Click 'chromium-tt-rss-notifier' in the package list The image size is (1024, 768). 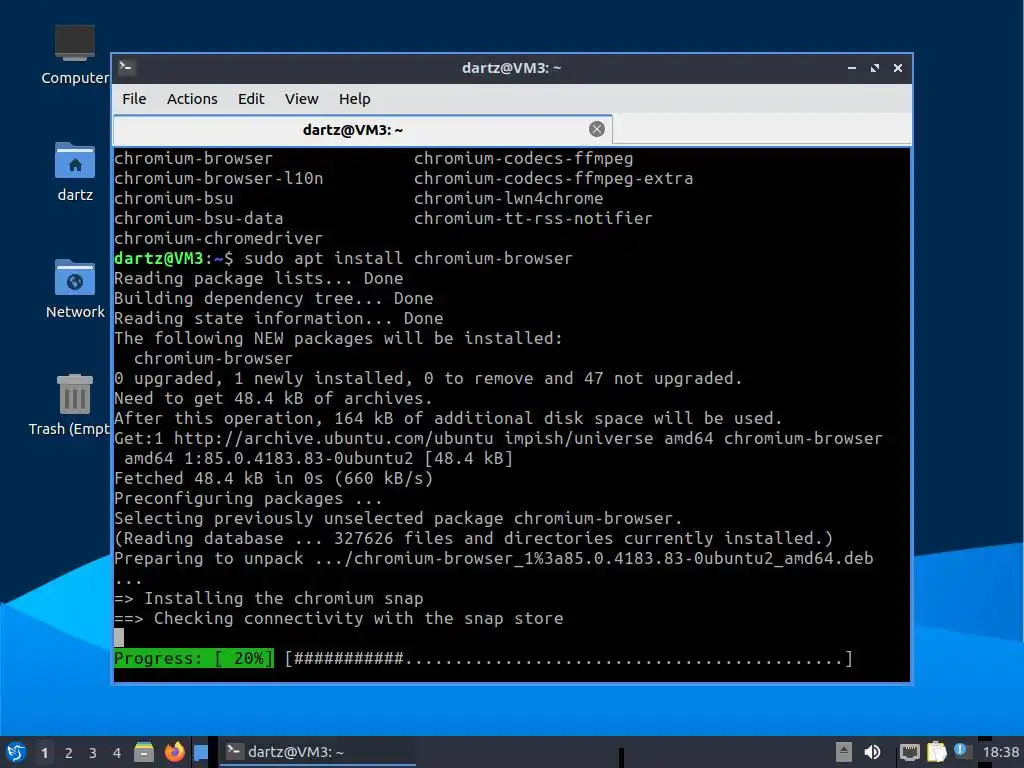[533, 218]
